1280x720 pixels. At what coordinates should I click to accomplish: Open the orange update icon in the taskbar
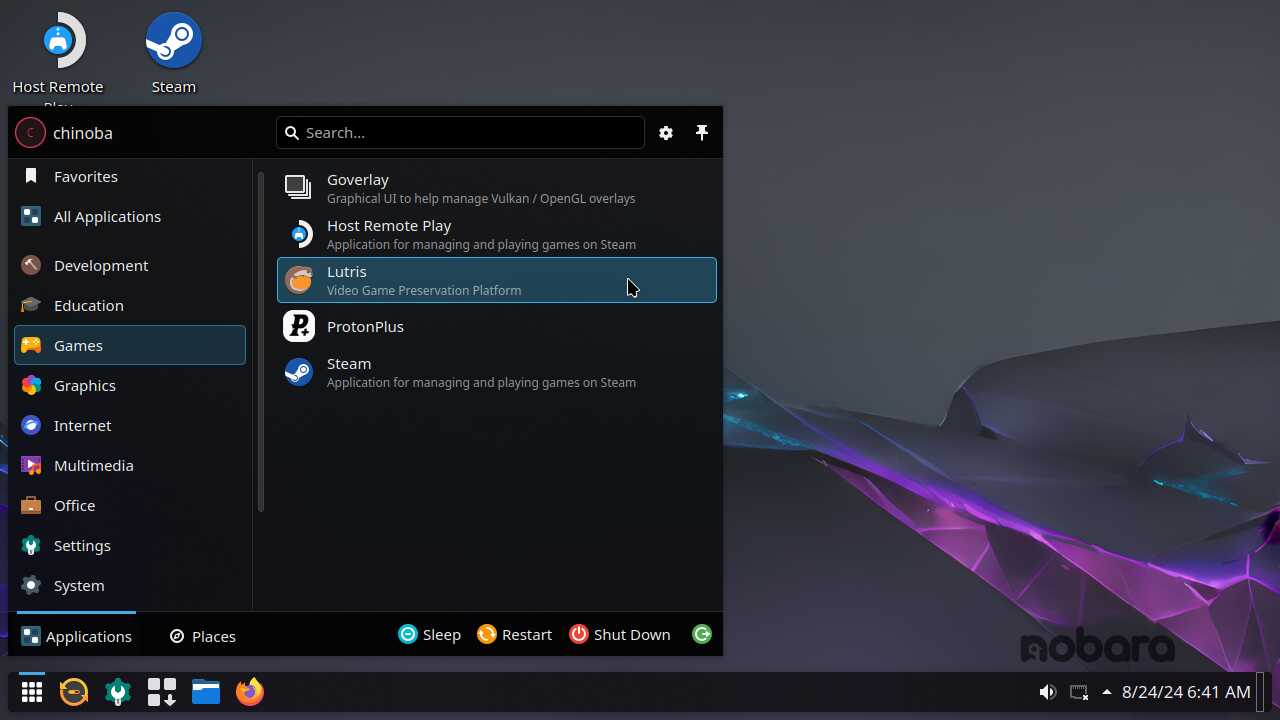pyautogui.click(x=74, y=691)
